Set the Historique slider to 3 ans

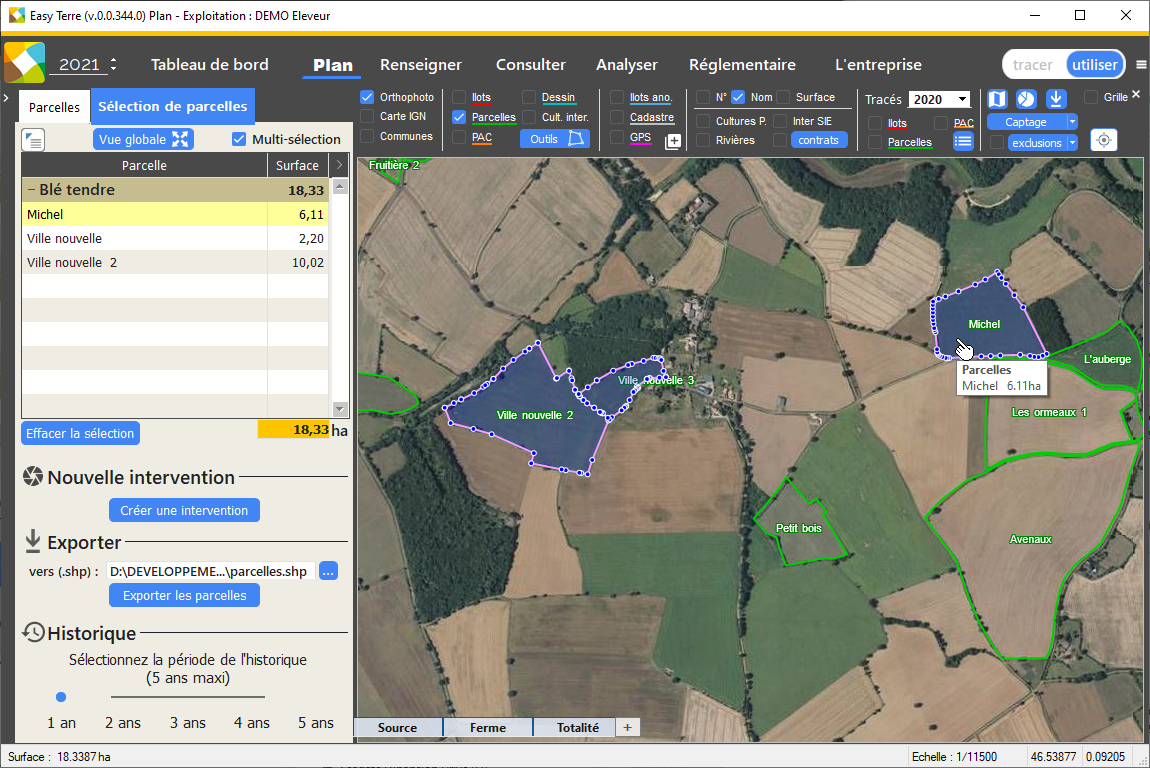pyautogui.click(x=188, y=697)
